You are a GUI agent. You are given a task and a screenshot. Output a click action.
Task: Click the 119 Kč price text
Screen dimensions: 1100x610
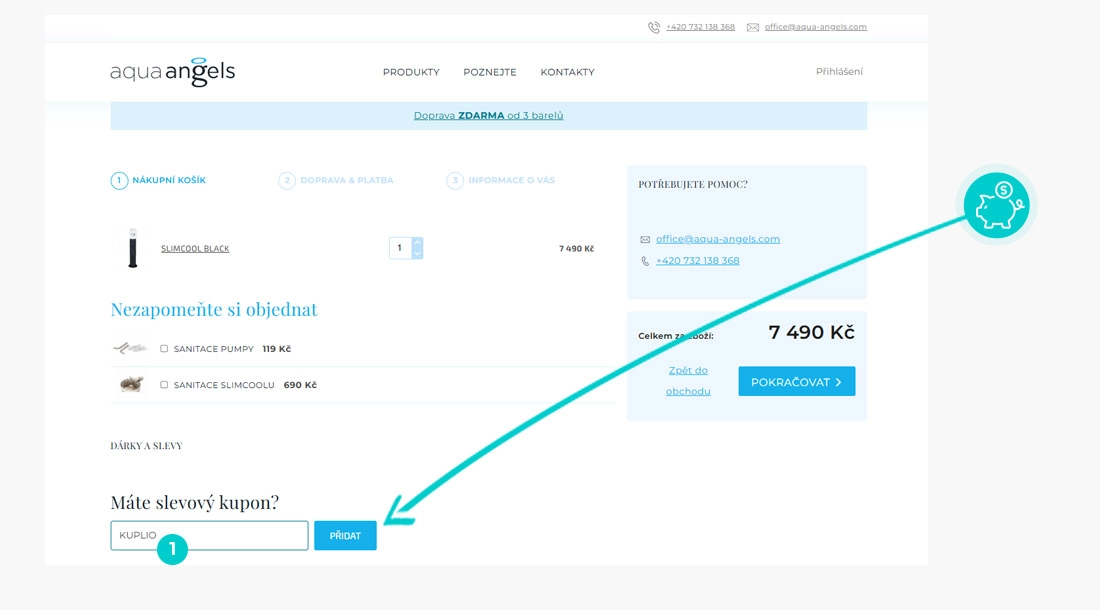[x=276, y=348]
